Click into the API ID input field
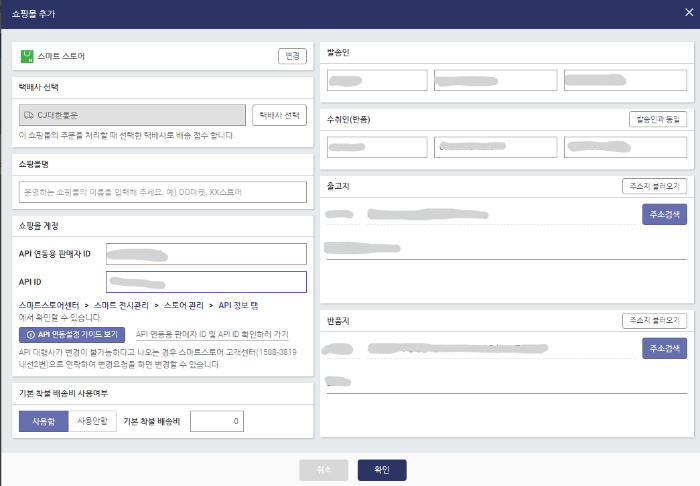This screenshot has height=486, width=700. [205, 282]
